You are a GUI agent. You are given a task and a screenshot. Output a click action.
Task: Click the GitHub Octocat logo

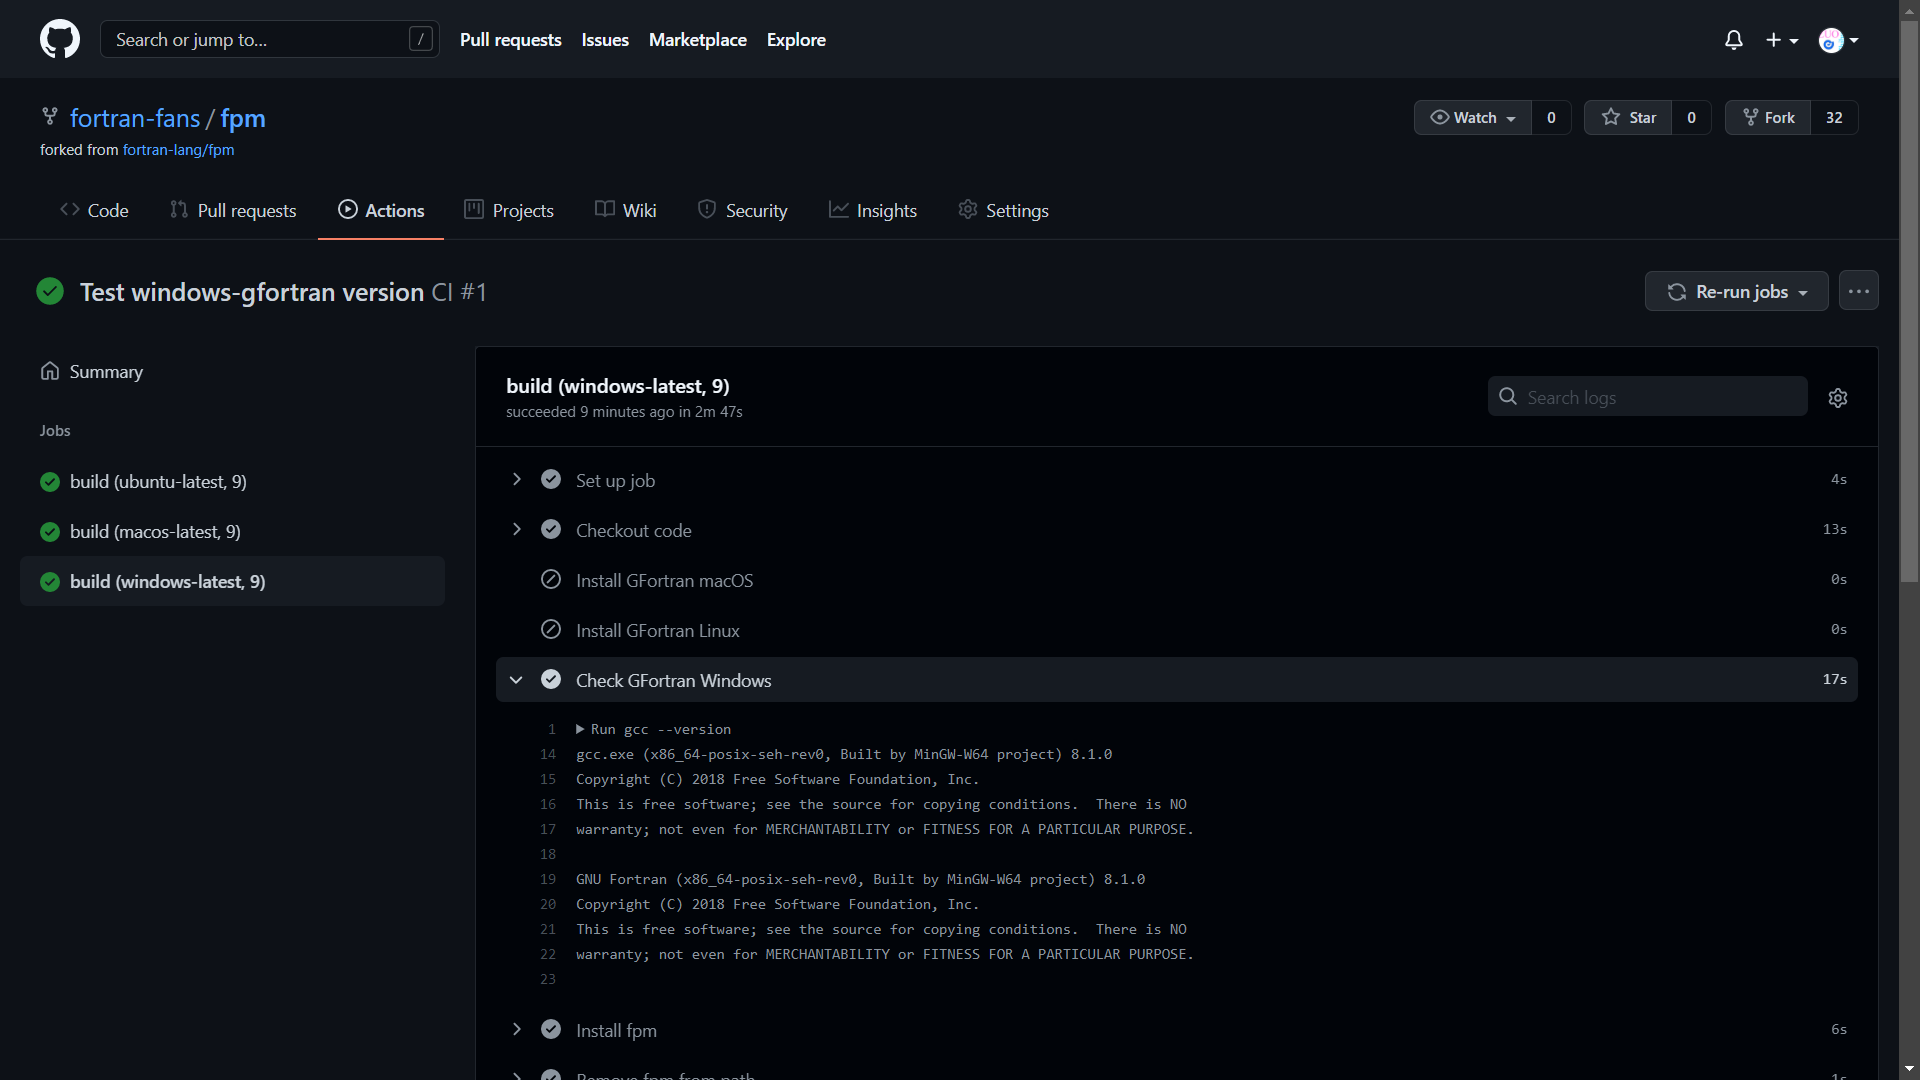pos(60,39)
